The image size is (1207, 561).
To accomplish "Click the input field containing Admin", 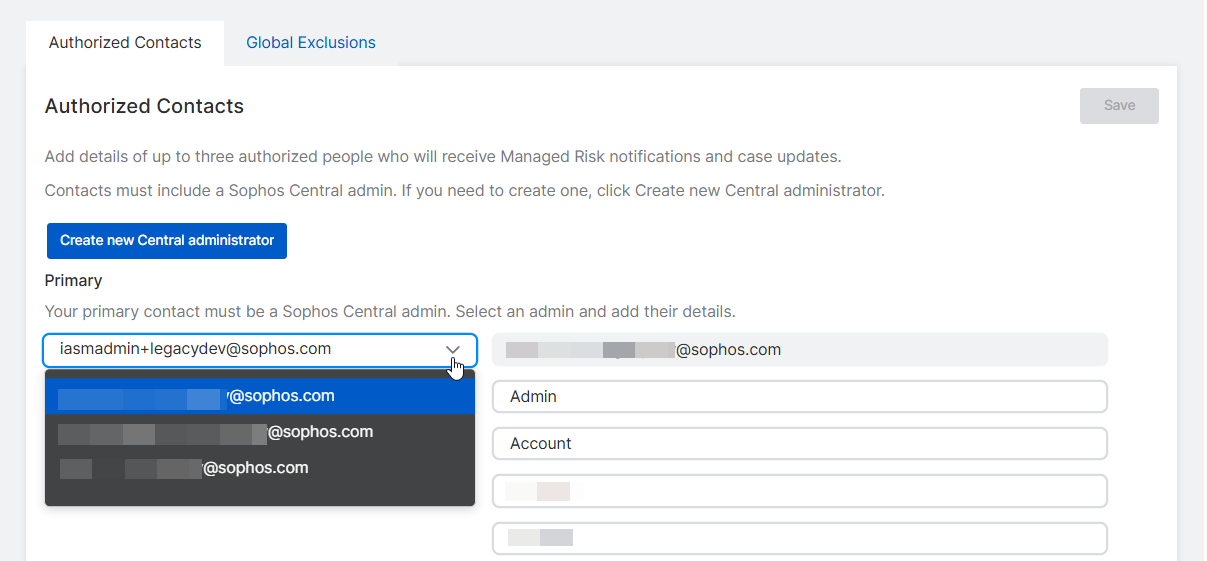I will point(799,397).
